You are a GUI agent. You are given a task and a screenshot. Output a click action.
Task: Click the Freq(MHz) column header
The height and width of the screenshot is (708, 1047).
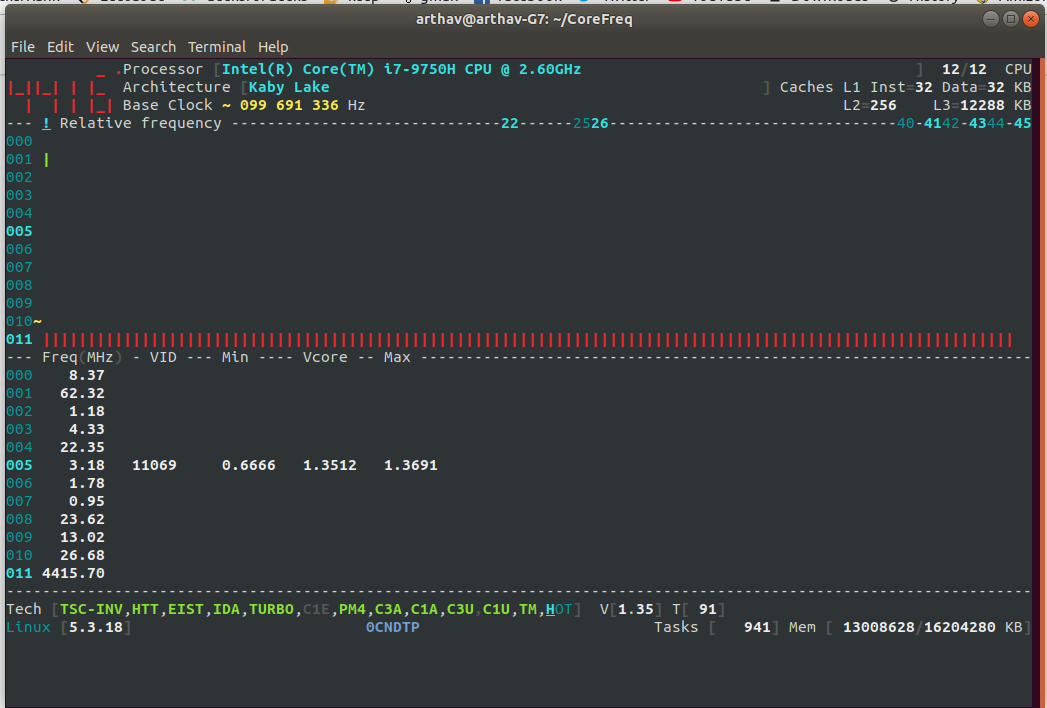point(82,357)
